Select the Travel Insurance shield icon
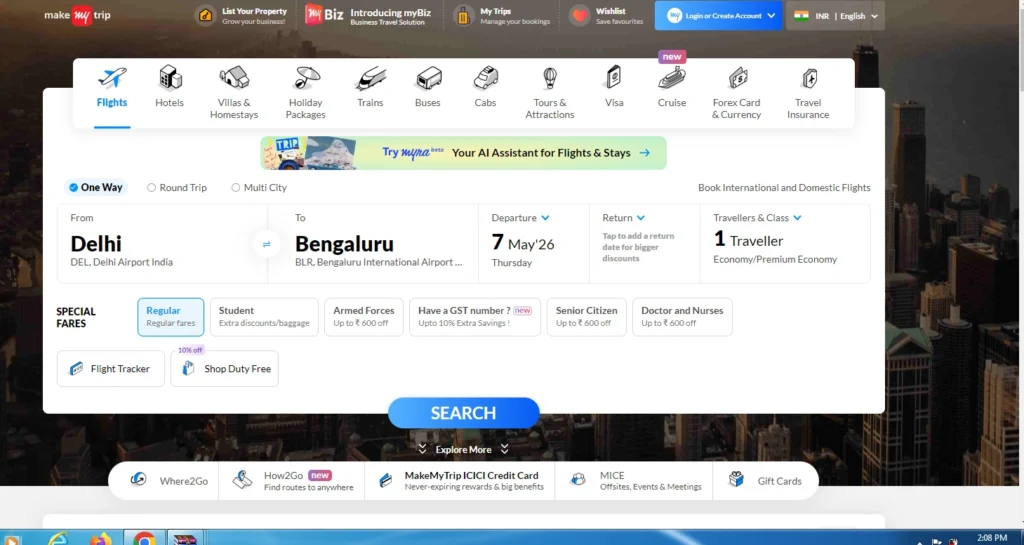Image resolution: width=1024 pixels, height=545 pixels. 809,78
